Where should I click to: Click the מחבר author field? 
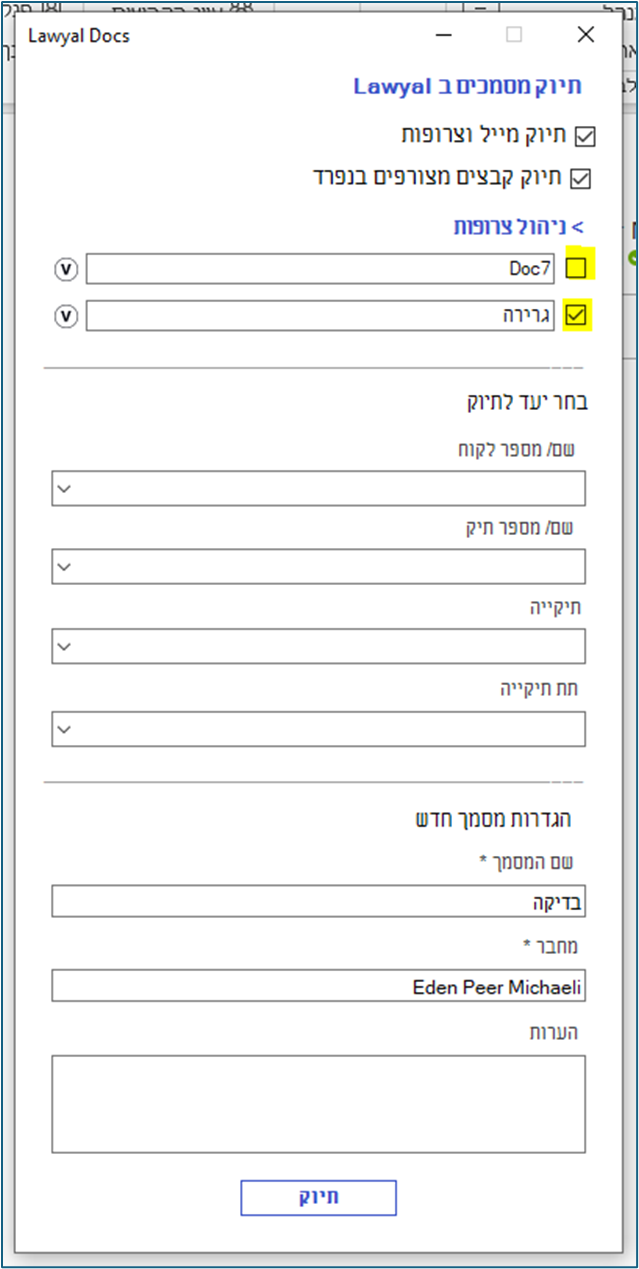pyautogui.click(x=318, y=986)
